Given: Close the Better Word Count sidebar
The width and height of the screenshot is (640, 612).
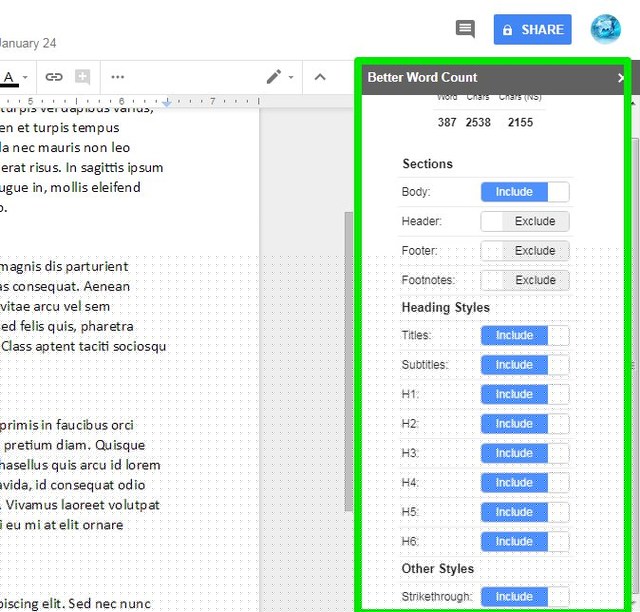Looking at the screenshot, I should (621, 78).
